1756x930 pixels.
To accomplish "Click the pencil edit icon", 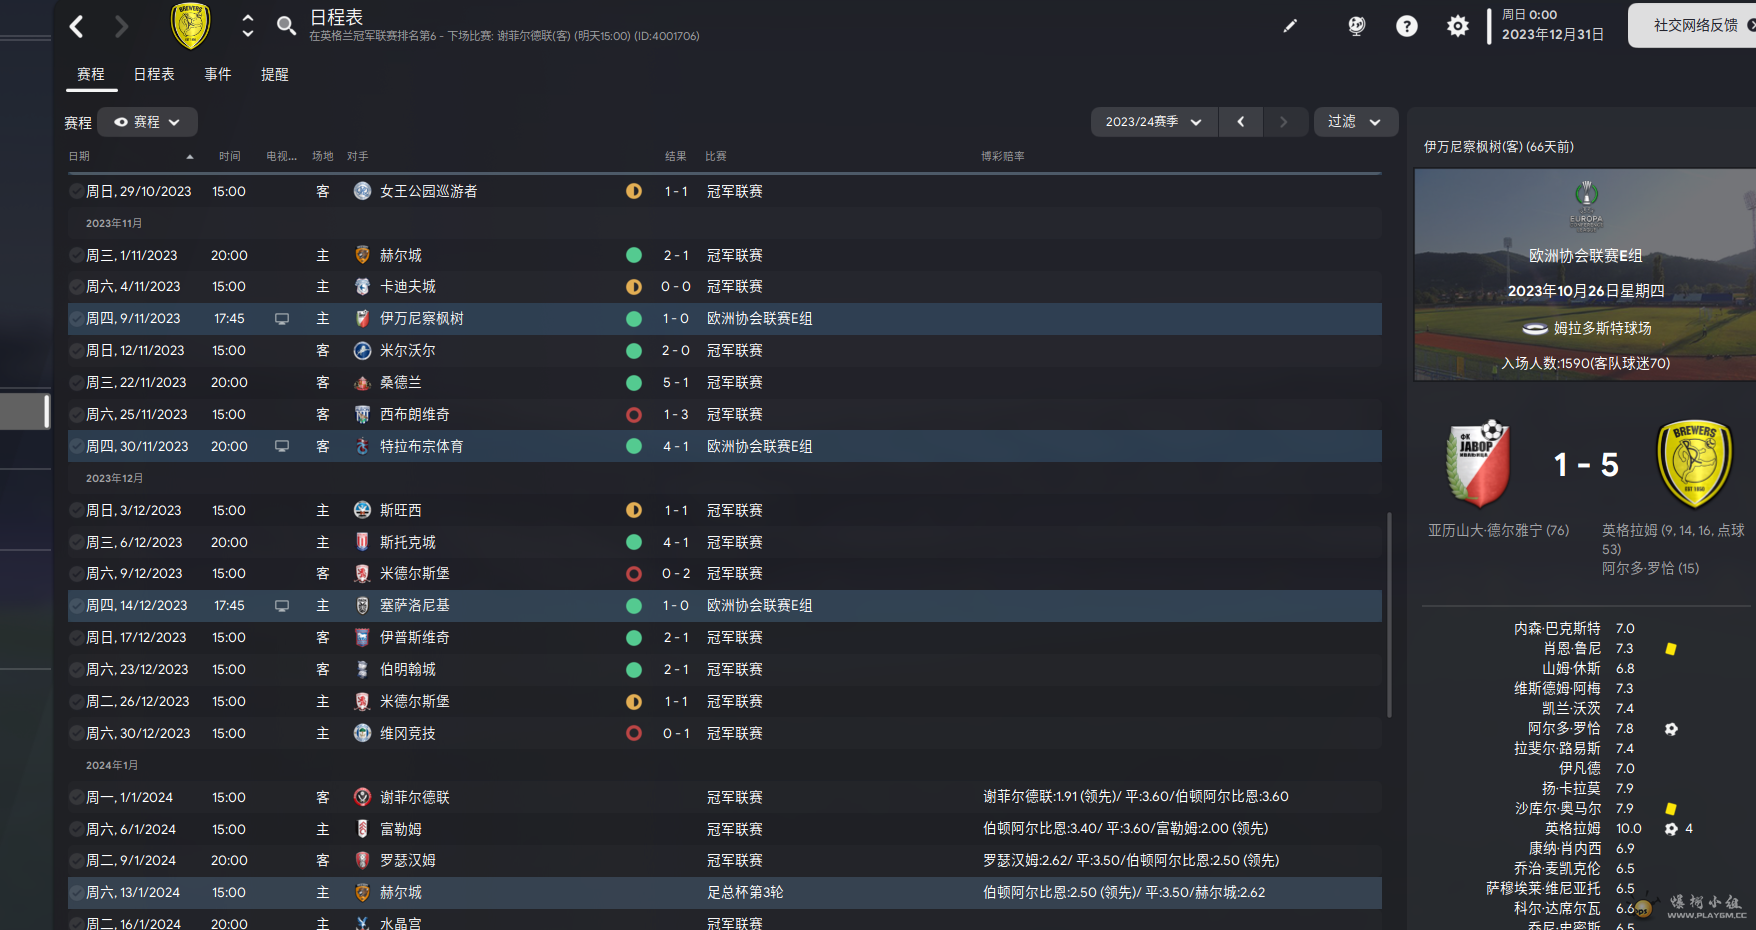I will (1290, 26).
